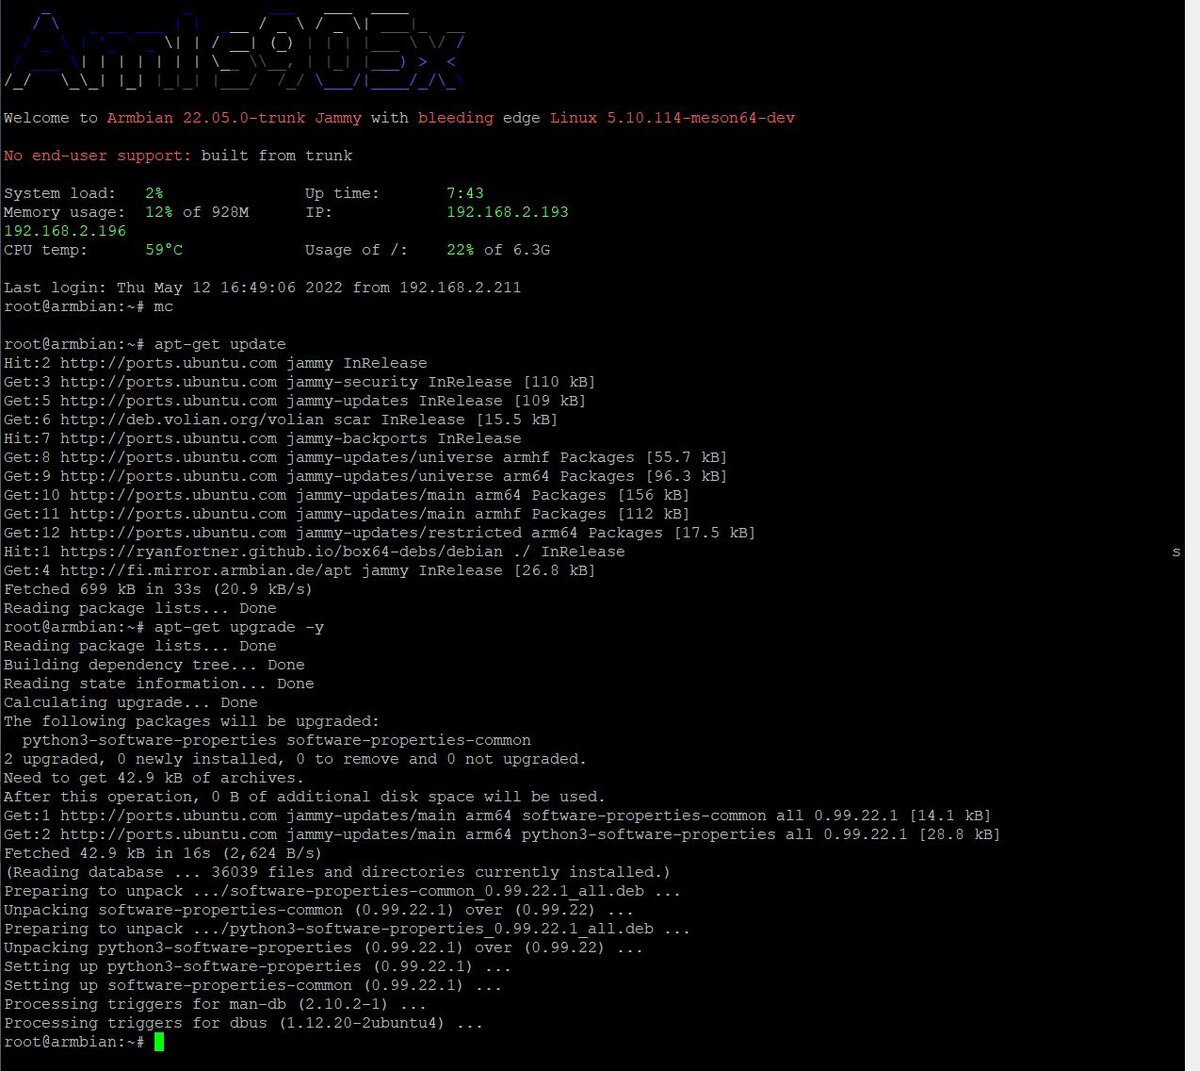The width and height of the screenshot is (1200, 1071).
Task: Click the Aml S905x ASCII art banner
Action: point(233,50)
